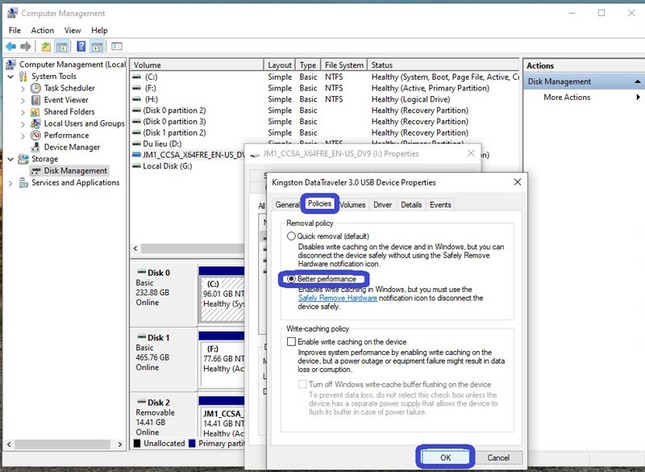Click the Task Scheduler clock icon
This screenshot has height=472, width=645.
36,88
